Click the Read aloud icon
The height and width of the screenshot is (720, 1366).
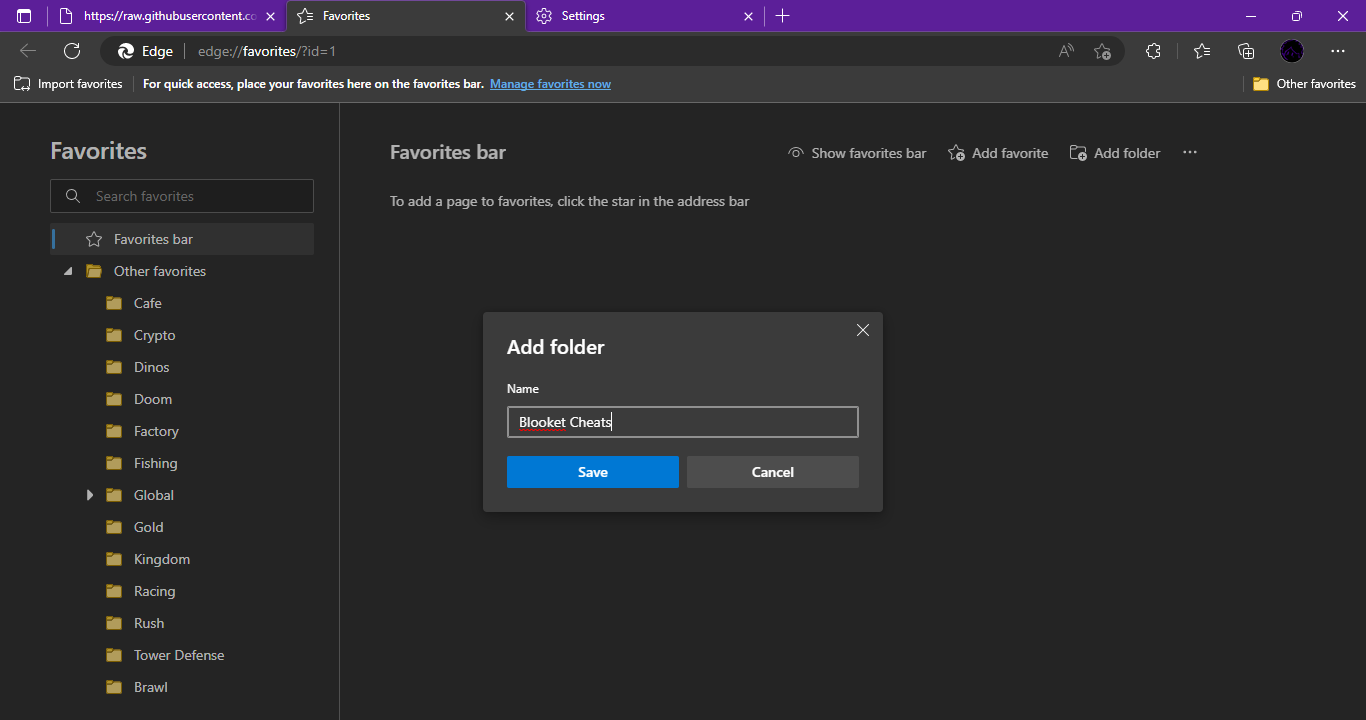(x=1065, y=50)
